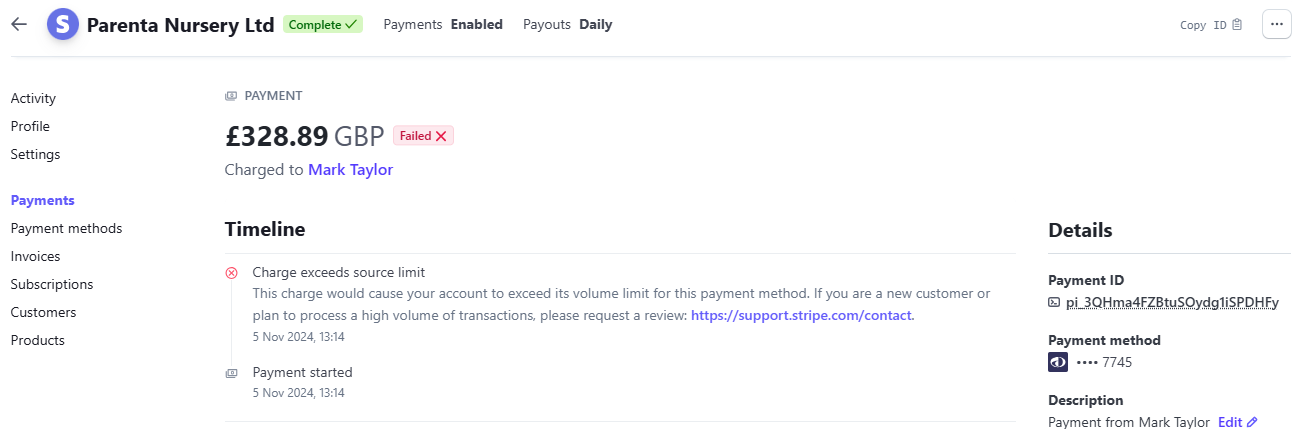This screenshot has width=1294, height=430.
Task: Click the Failed status badge
Action: 423,136
